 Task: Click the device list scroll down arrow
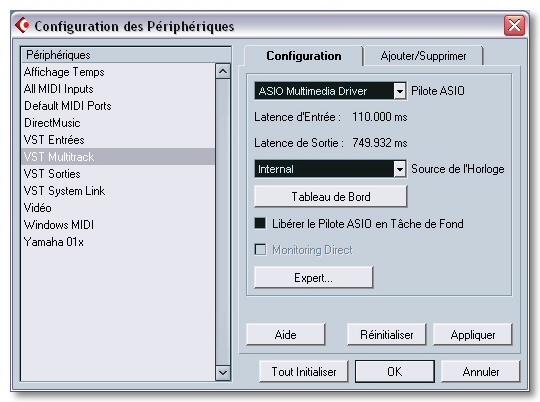coord(223,373)
